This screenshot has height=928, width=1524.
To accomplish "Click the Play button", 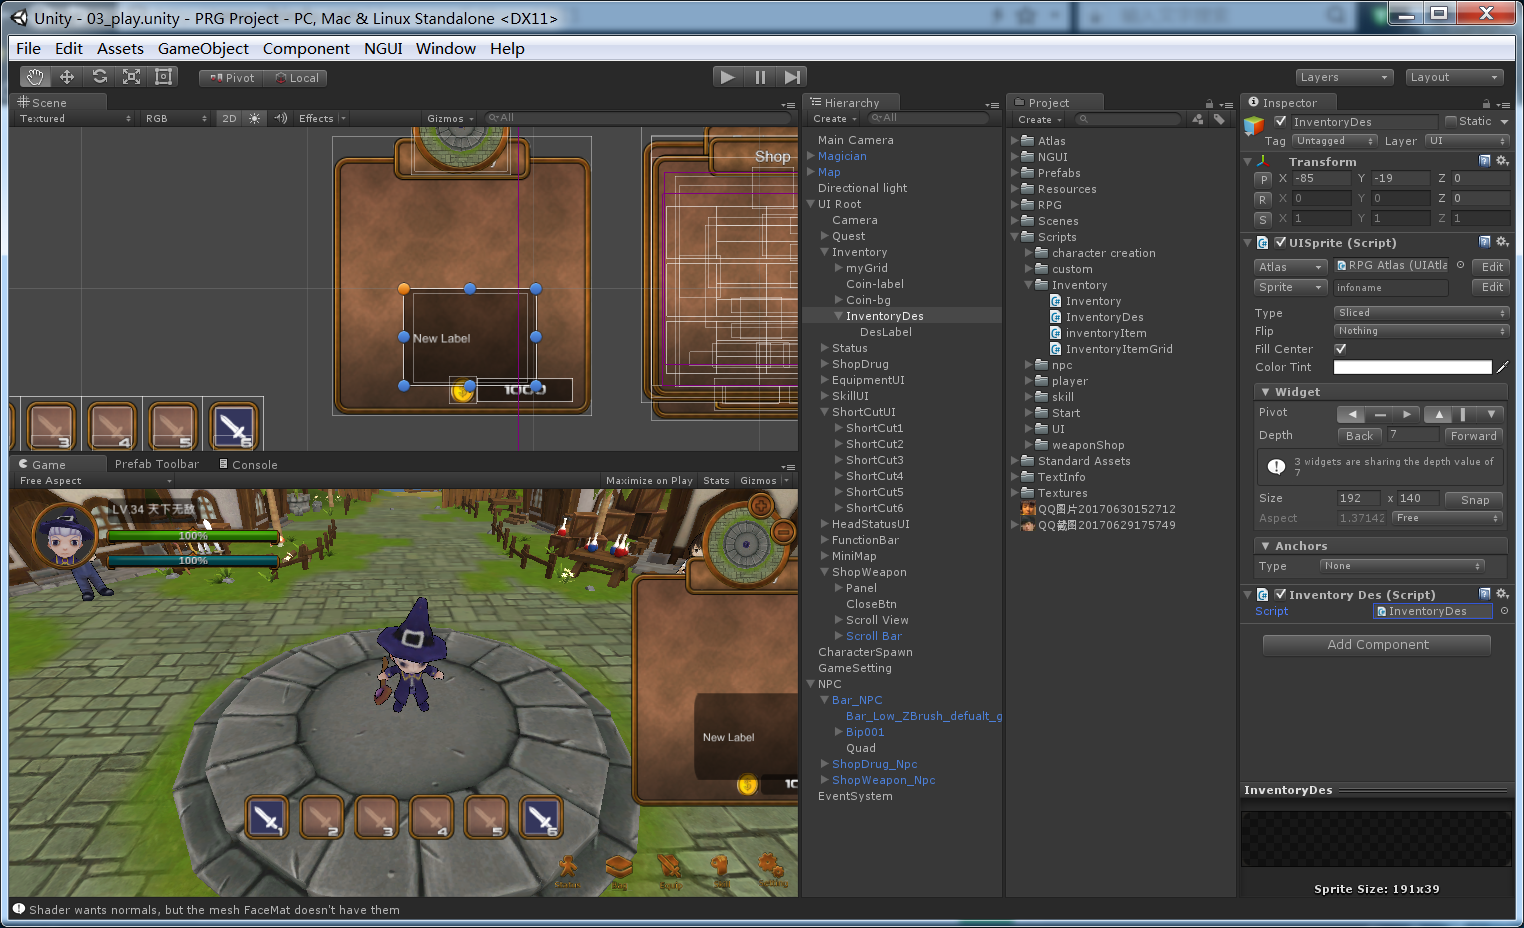I will tap(728, 77).
